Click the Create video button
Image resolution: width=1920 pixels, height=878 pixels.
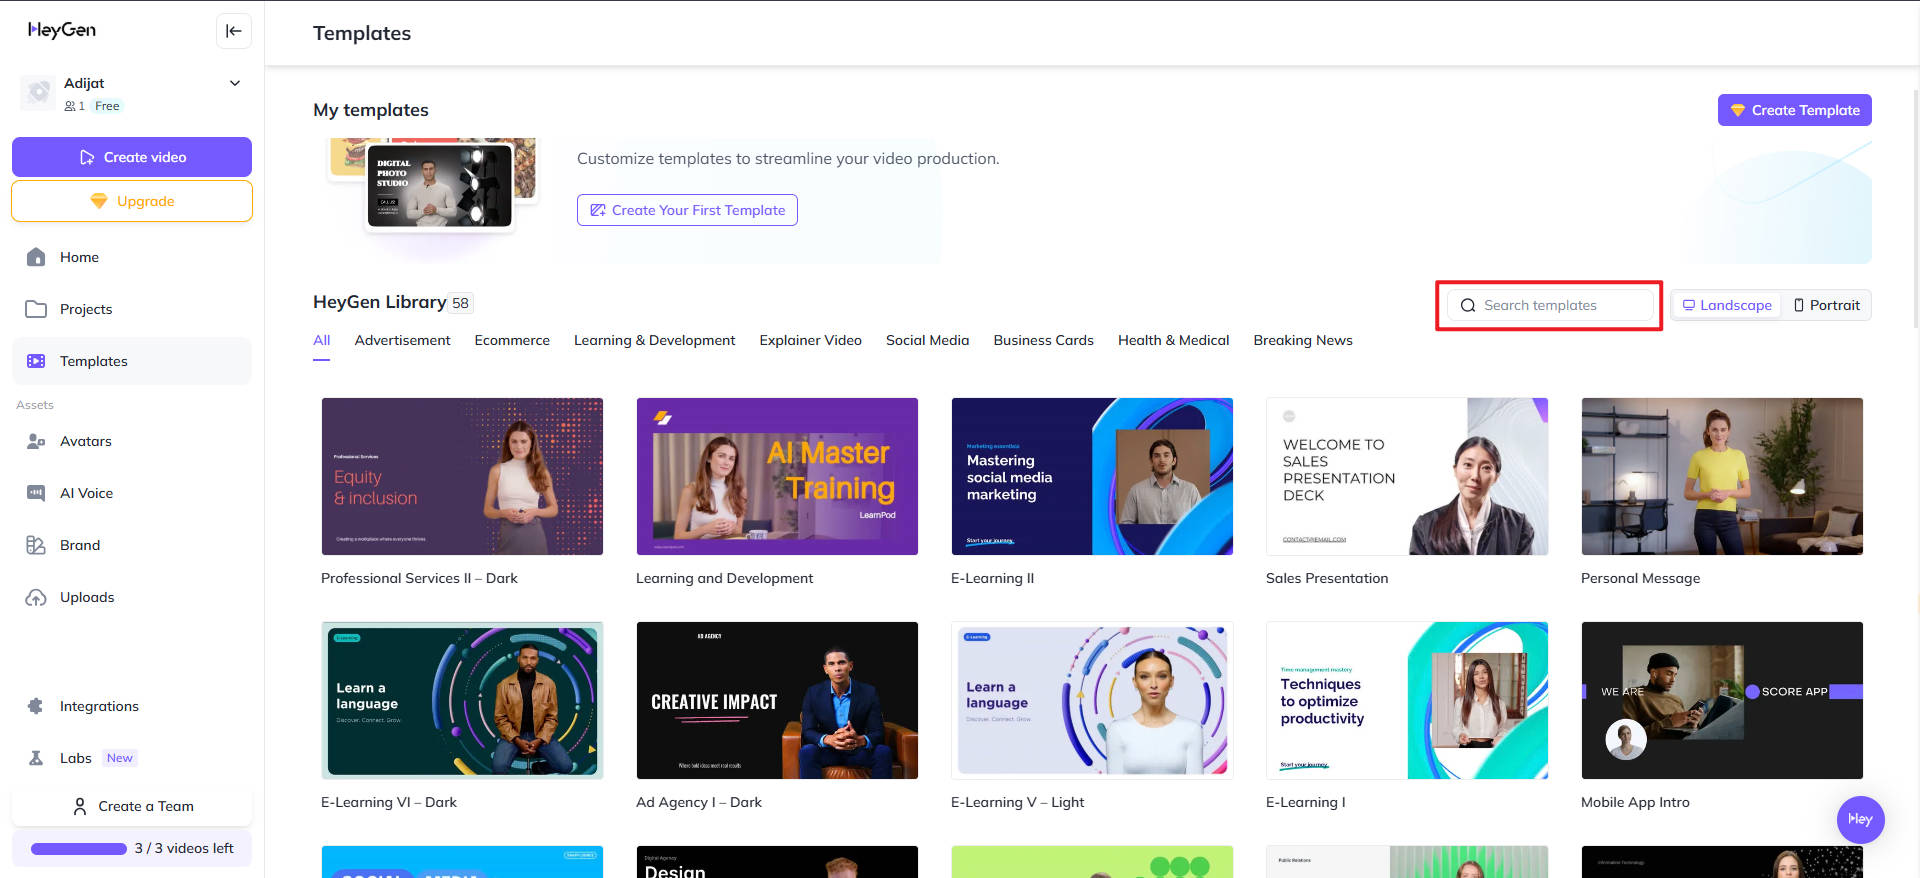pos(132,157)
